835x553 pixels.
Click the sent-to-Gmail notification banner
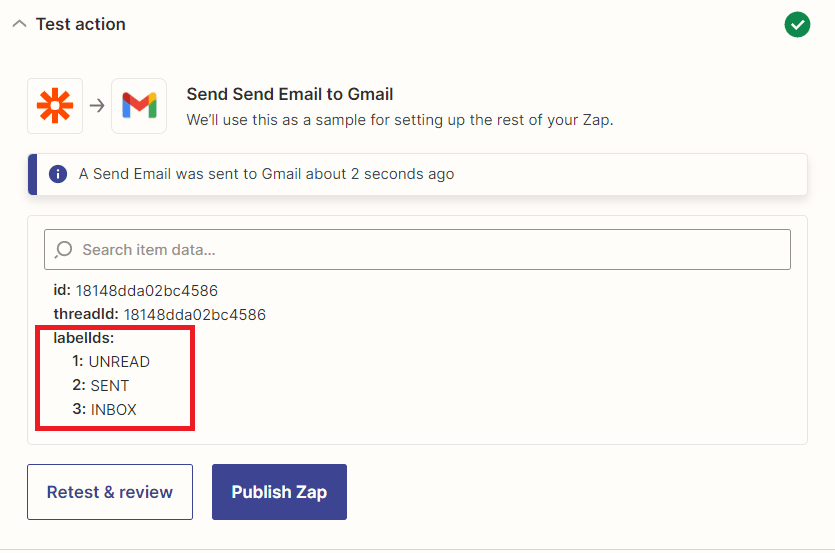pyautogui.click(x=420, y=174)
